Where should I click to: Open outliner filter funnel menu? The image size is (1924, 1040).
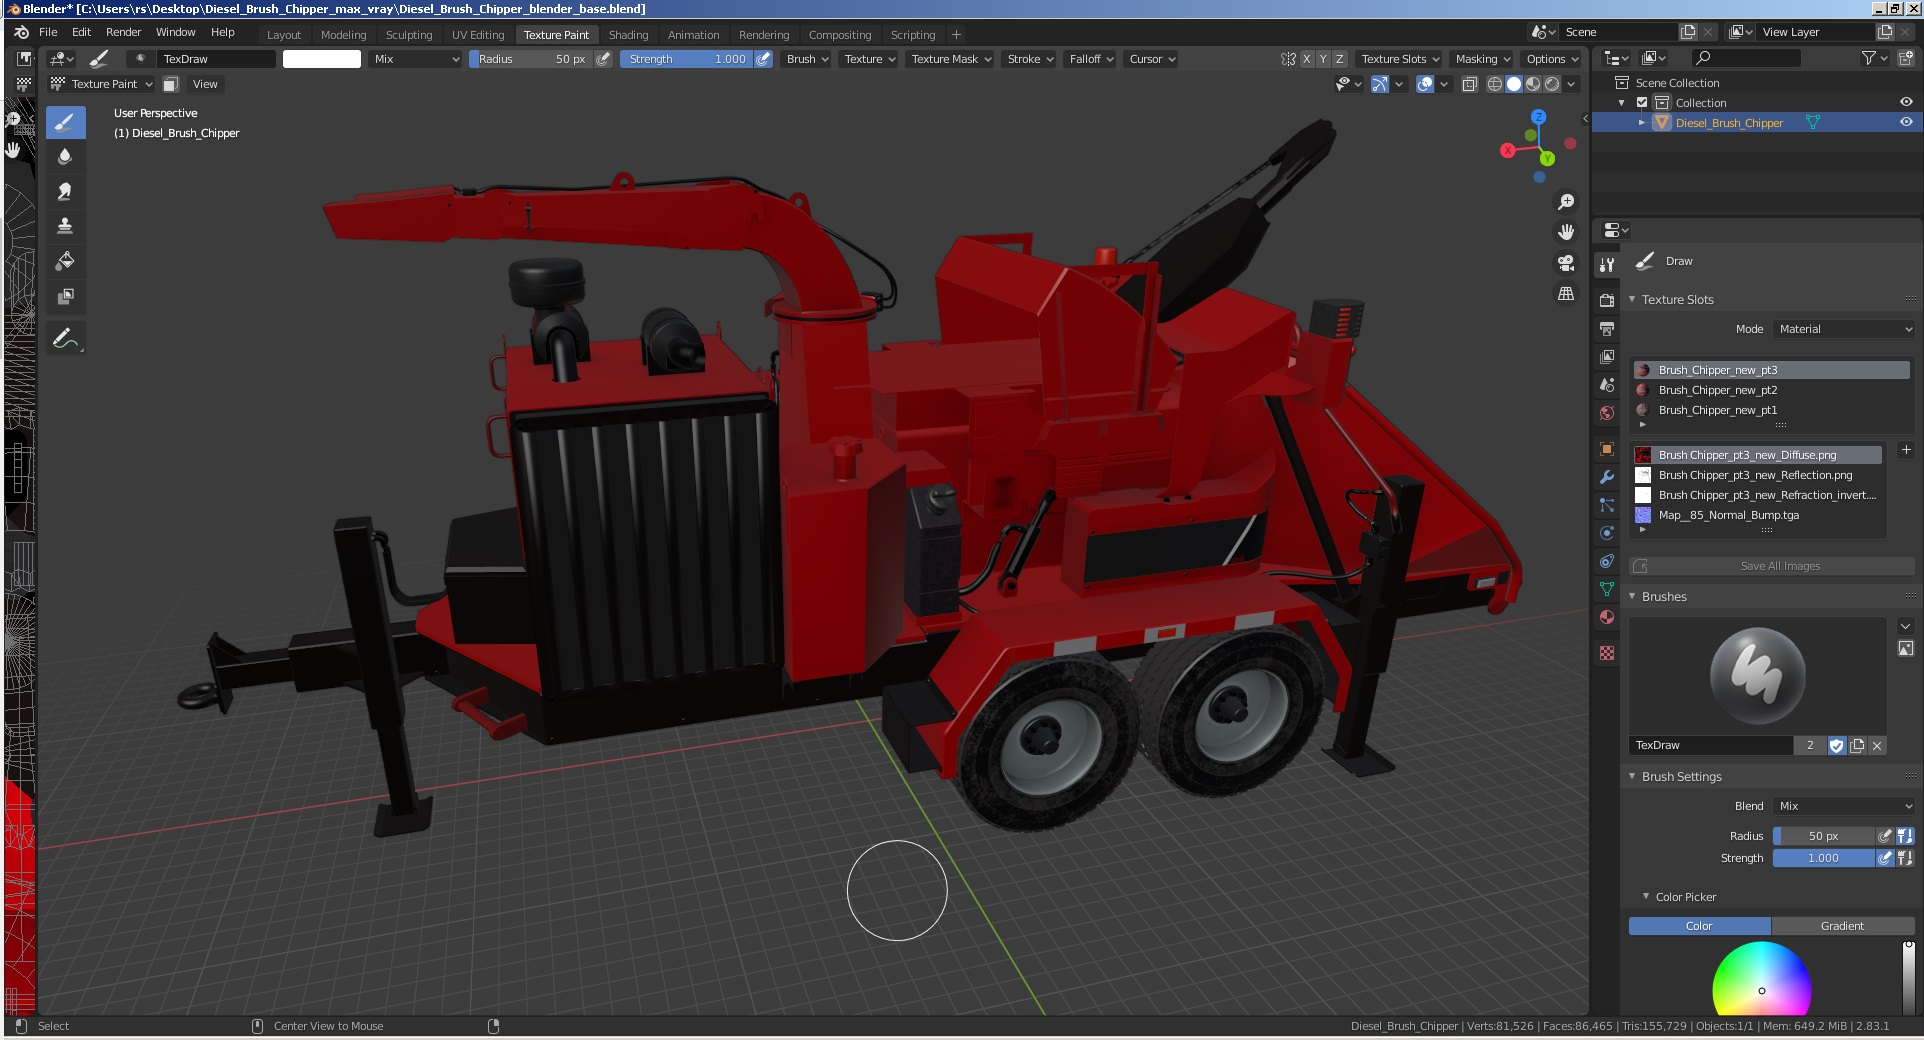click(x=1874, y=59)
